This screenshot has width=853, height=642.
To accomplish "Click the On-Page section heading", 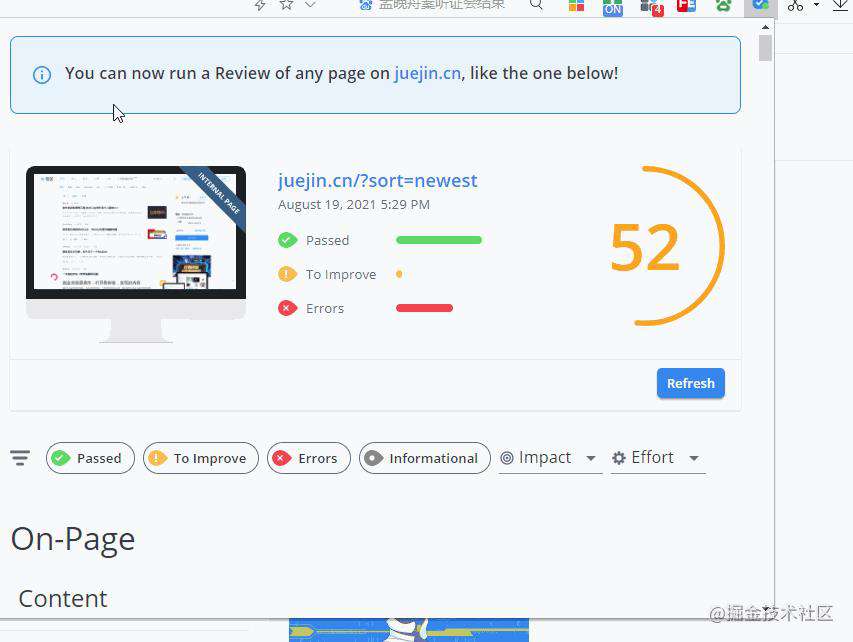I will click(x=73, y=540).
